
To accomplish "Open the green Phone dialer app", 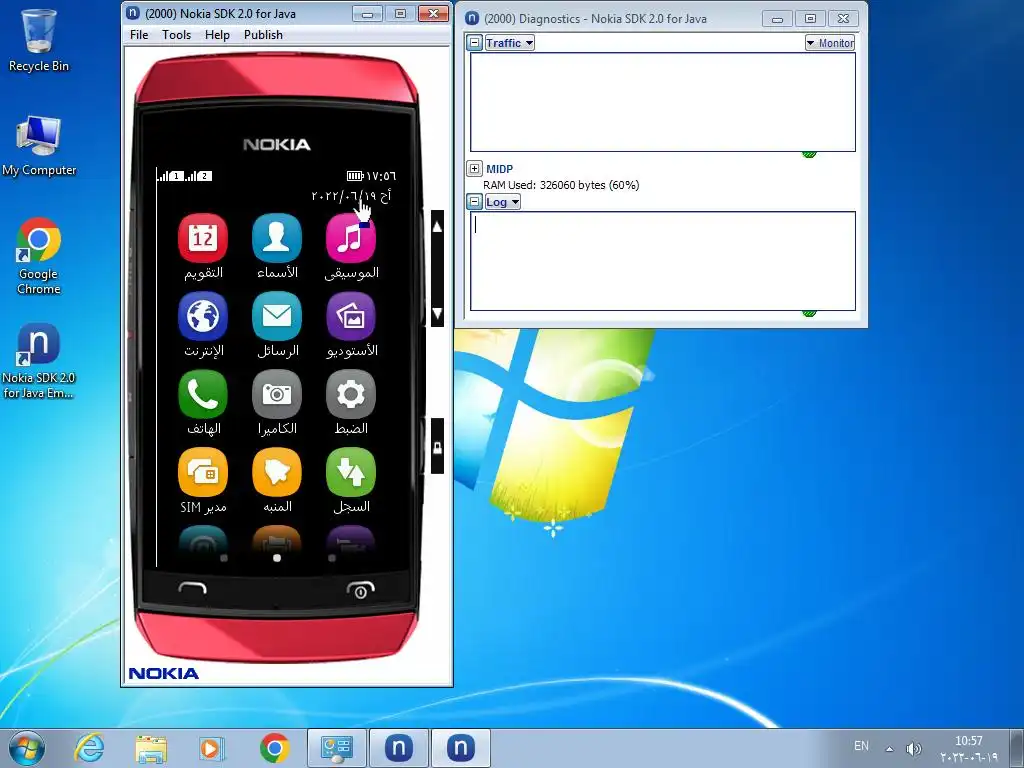I will coord(202,394).
